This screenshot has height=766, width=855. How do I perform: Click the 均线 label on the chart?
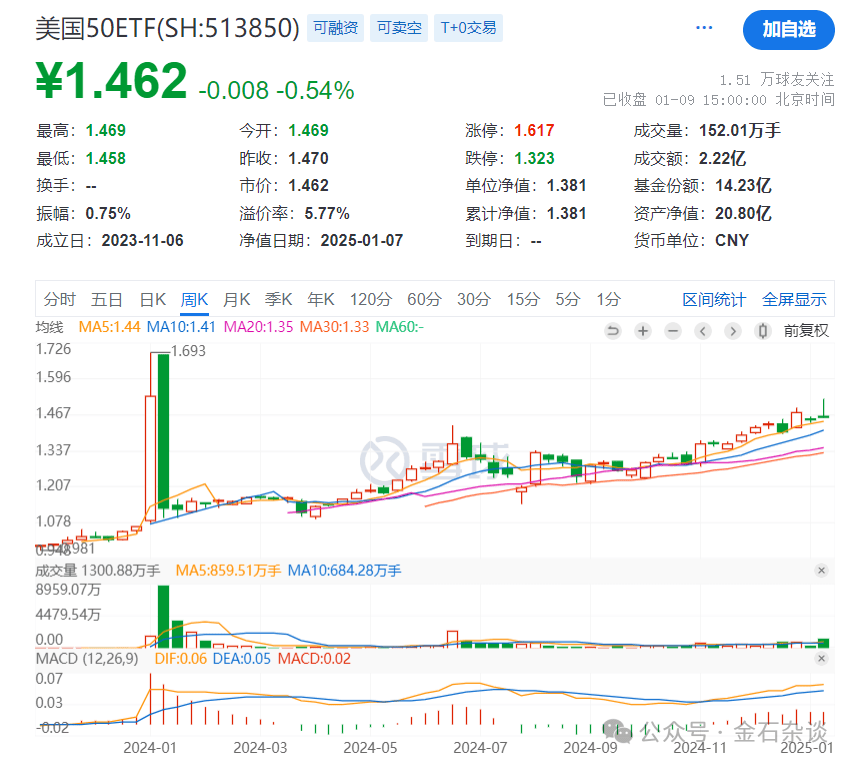click(x=50, y=327)
